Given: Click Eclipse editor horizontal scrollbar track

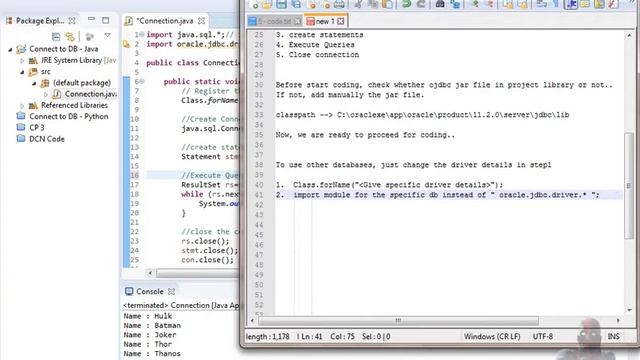Looking at the screenshot, I should click(197, 273).
